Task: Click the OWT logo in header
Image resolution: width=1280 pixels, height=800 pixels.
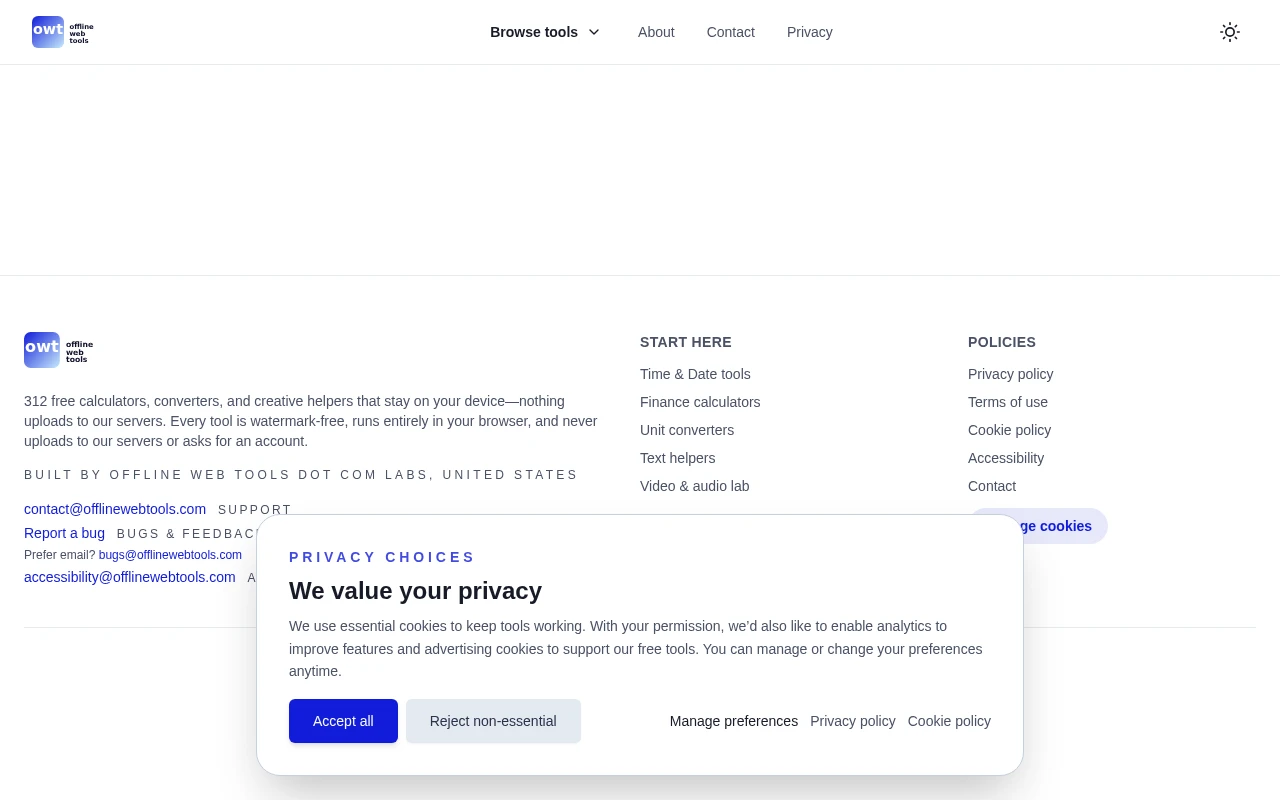Action: click(62, 32)
